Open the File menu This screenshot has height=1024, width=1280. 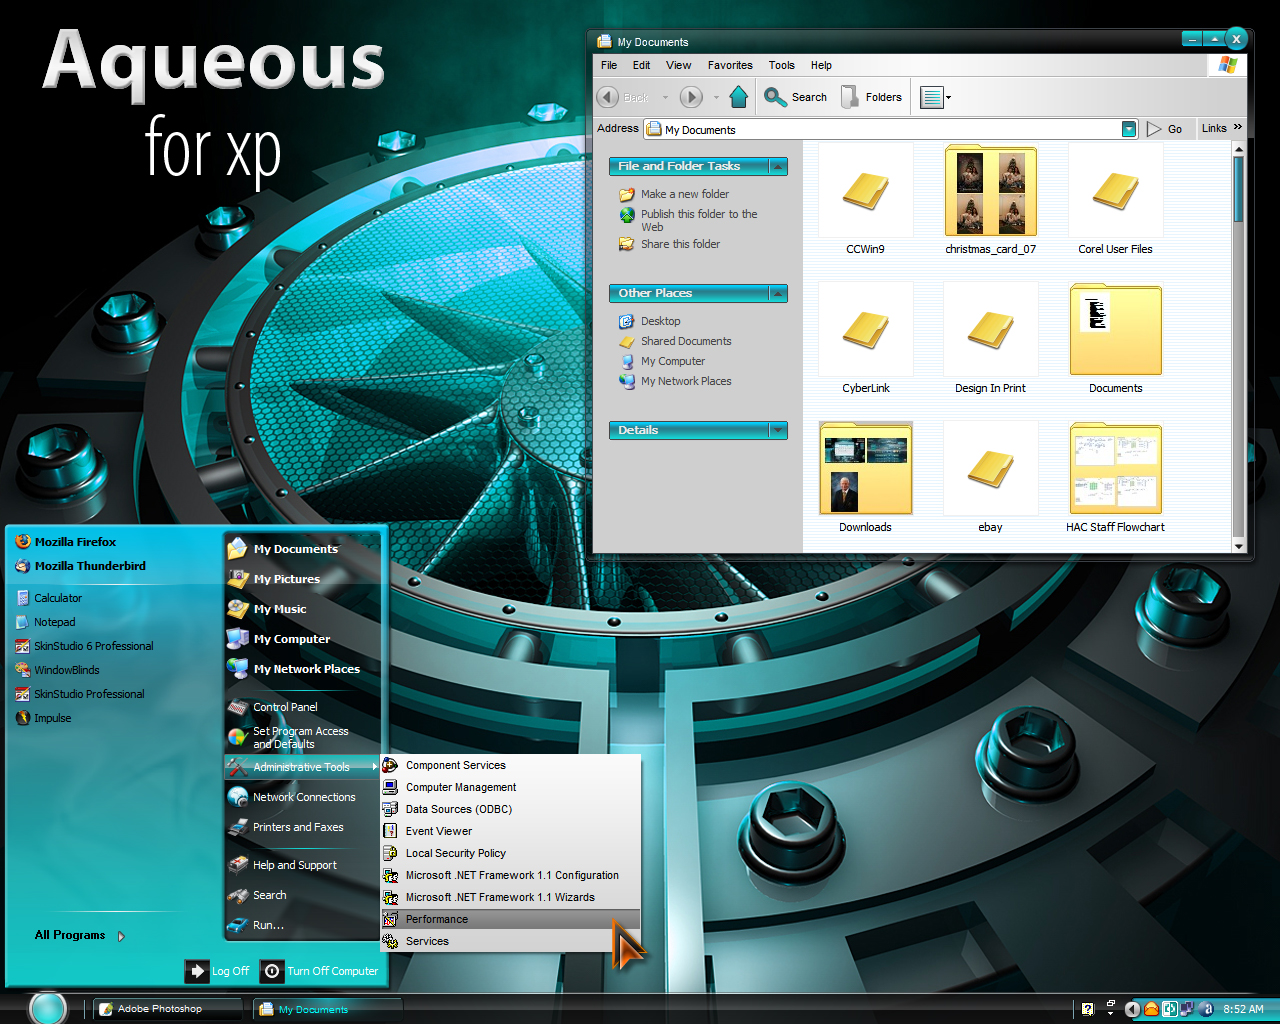click(609, 65)
